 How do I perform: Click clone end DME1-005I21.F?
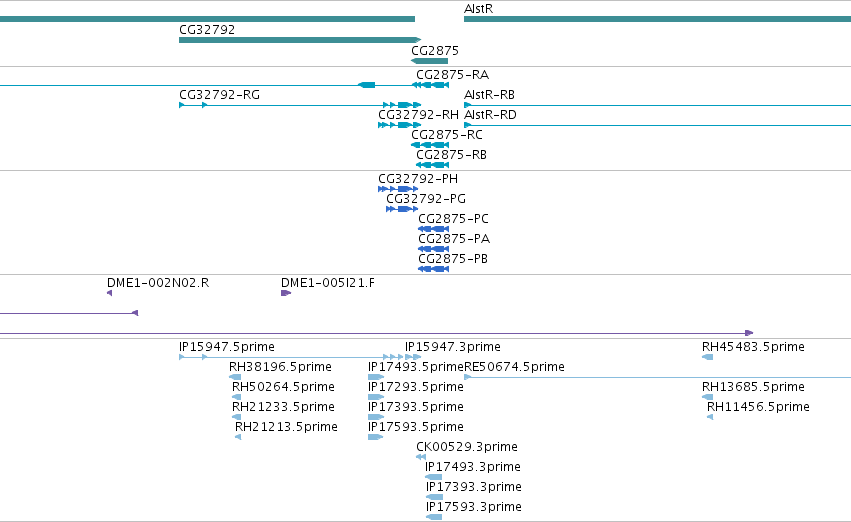point(328,283)
